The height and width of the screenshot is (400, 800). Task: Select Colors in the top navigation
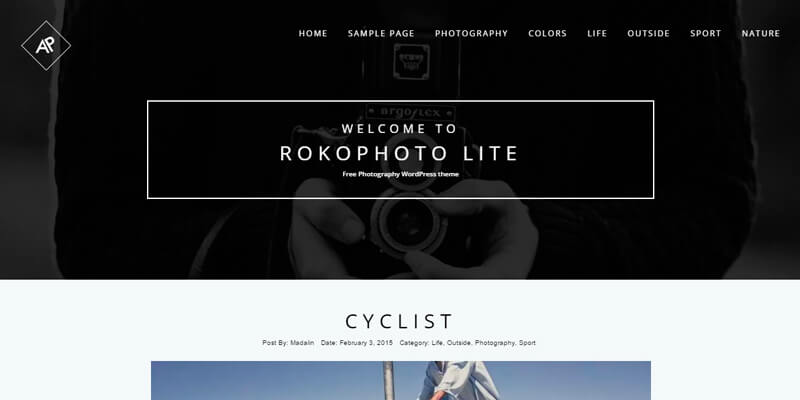(547, 34)
